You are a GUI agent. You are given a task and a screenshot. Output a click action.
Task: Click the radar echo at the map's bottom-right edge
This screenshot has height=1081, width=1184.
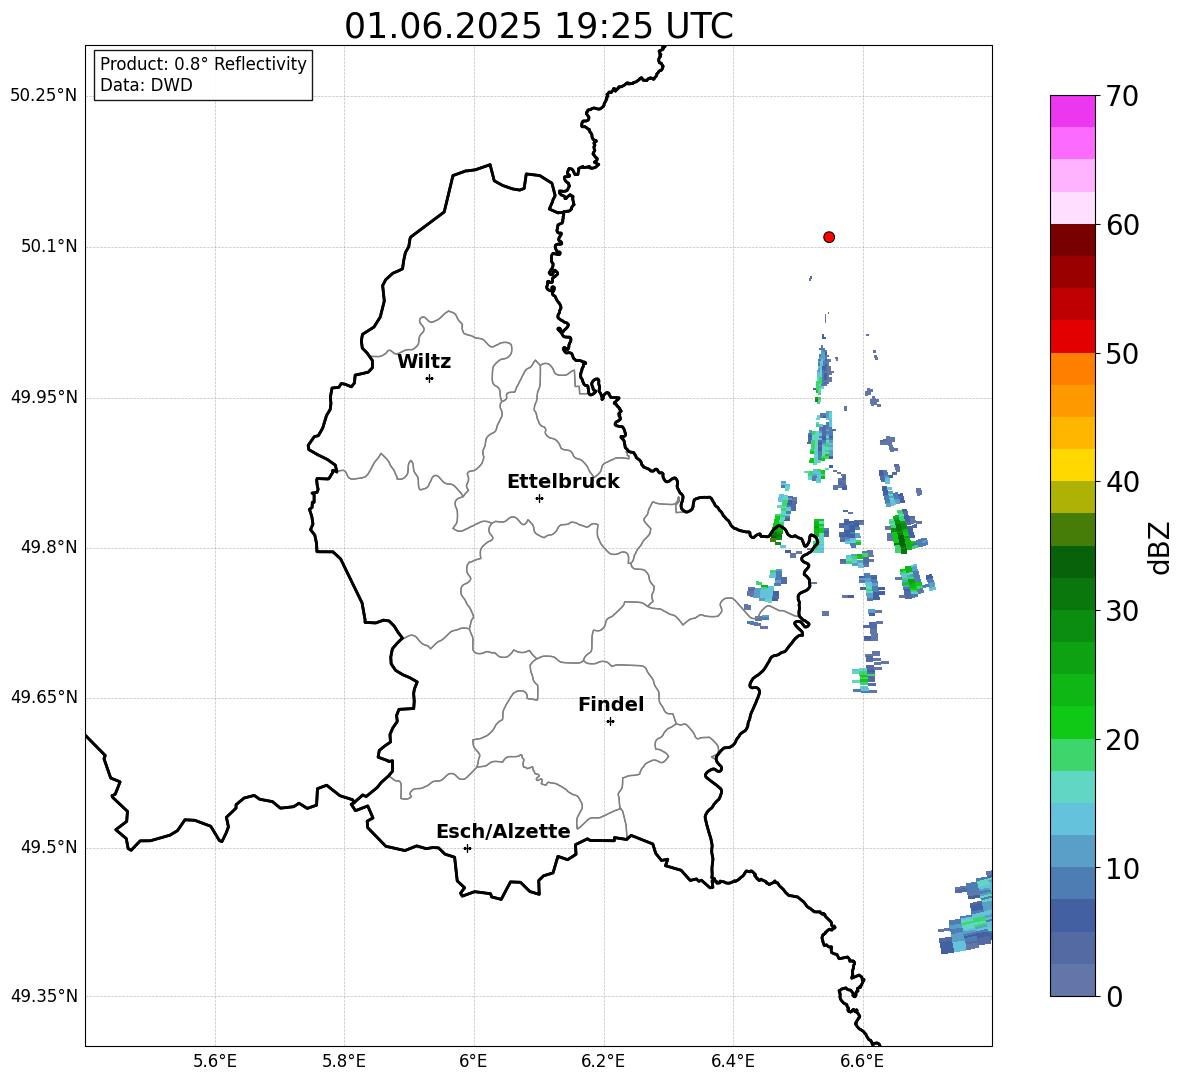(967, 913)
